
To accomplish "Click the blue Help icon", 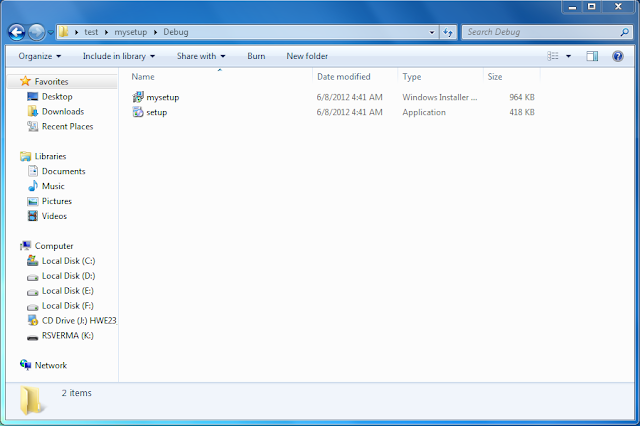I will pyautogui.click(x=618, y=56).
